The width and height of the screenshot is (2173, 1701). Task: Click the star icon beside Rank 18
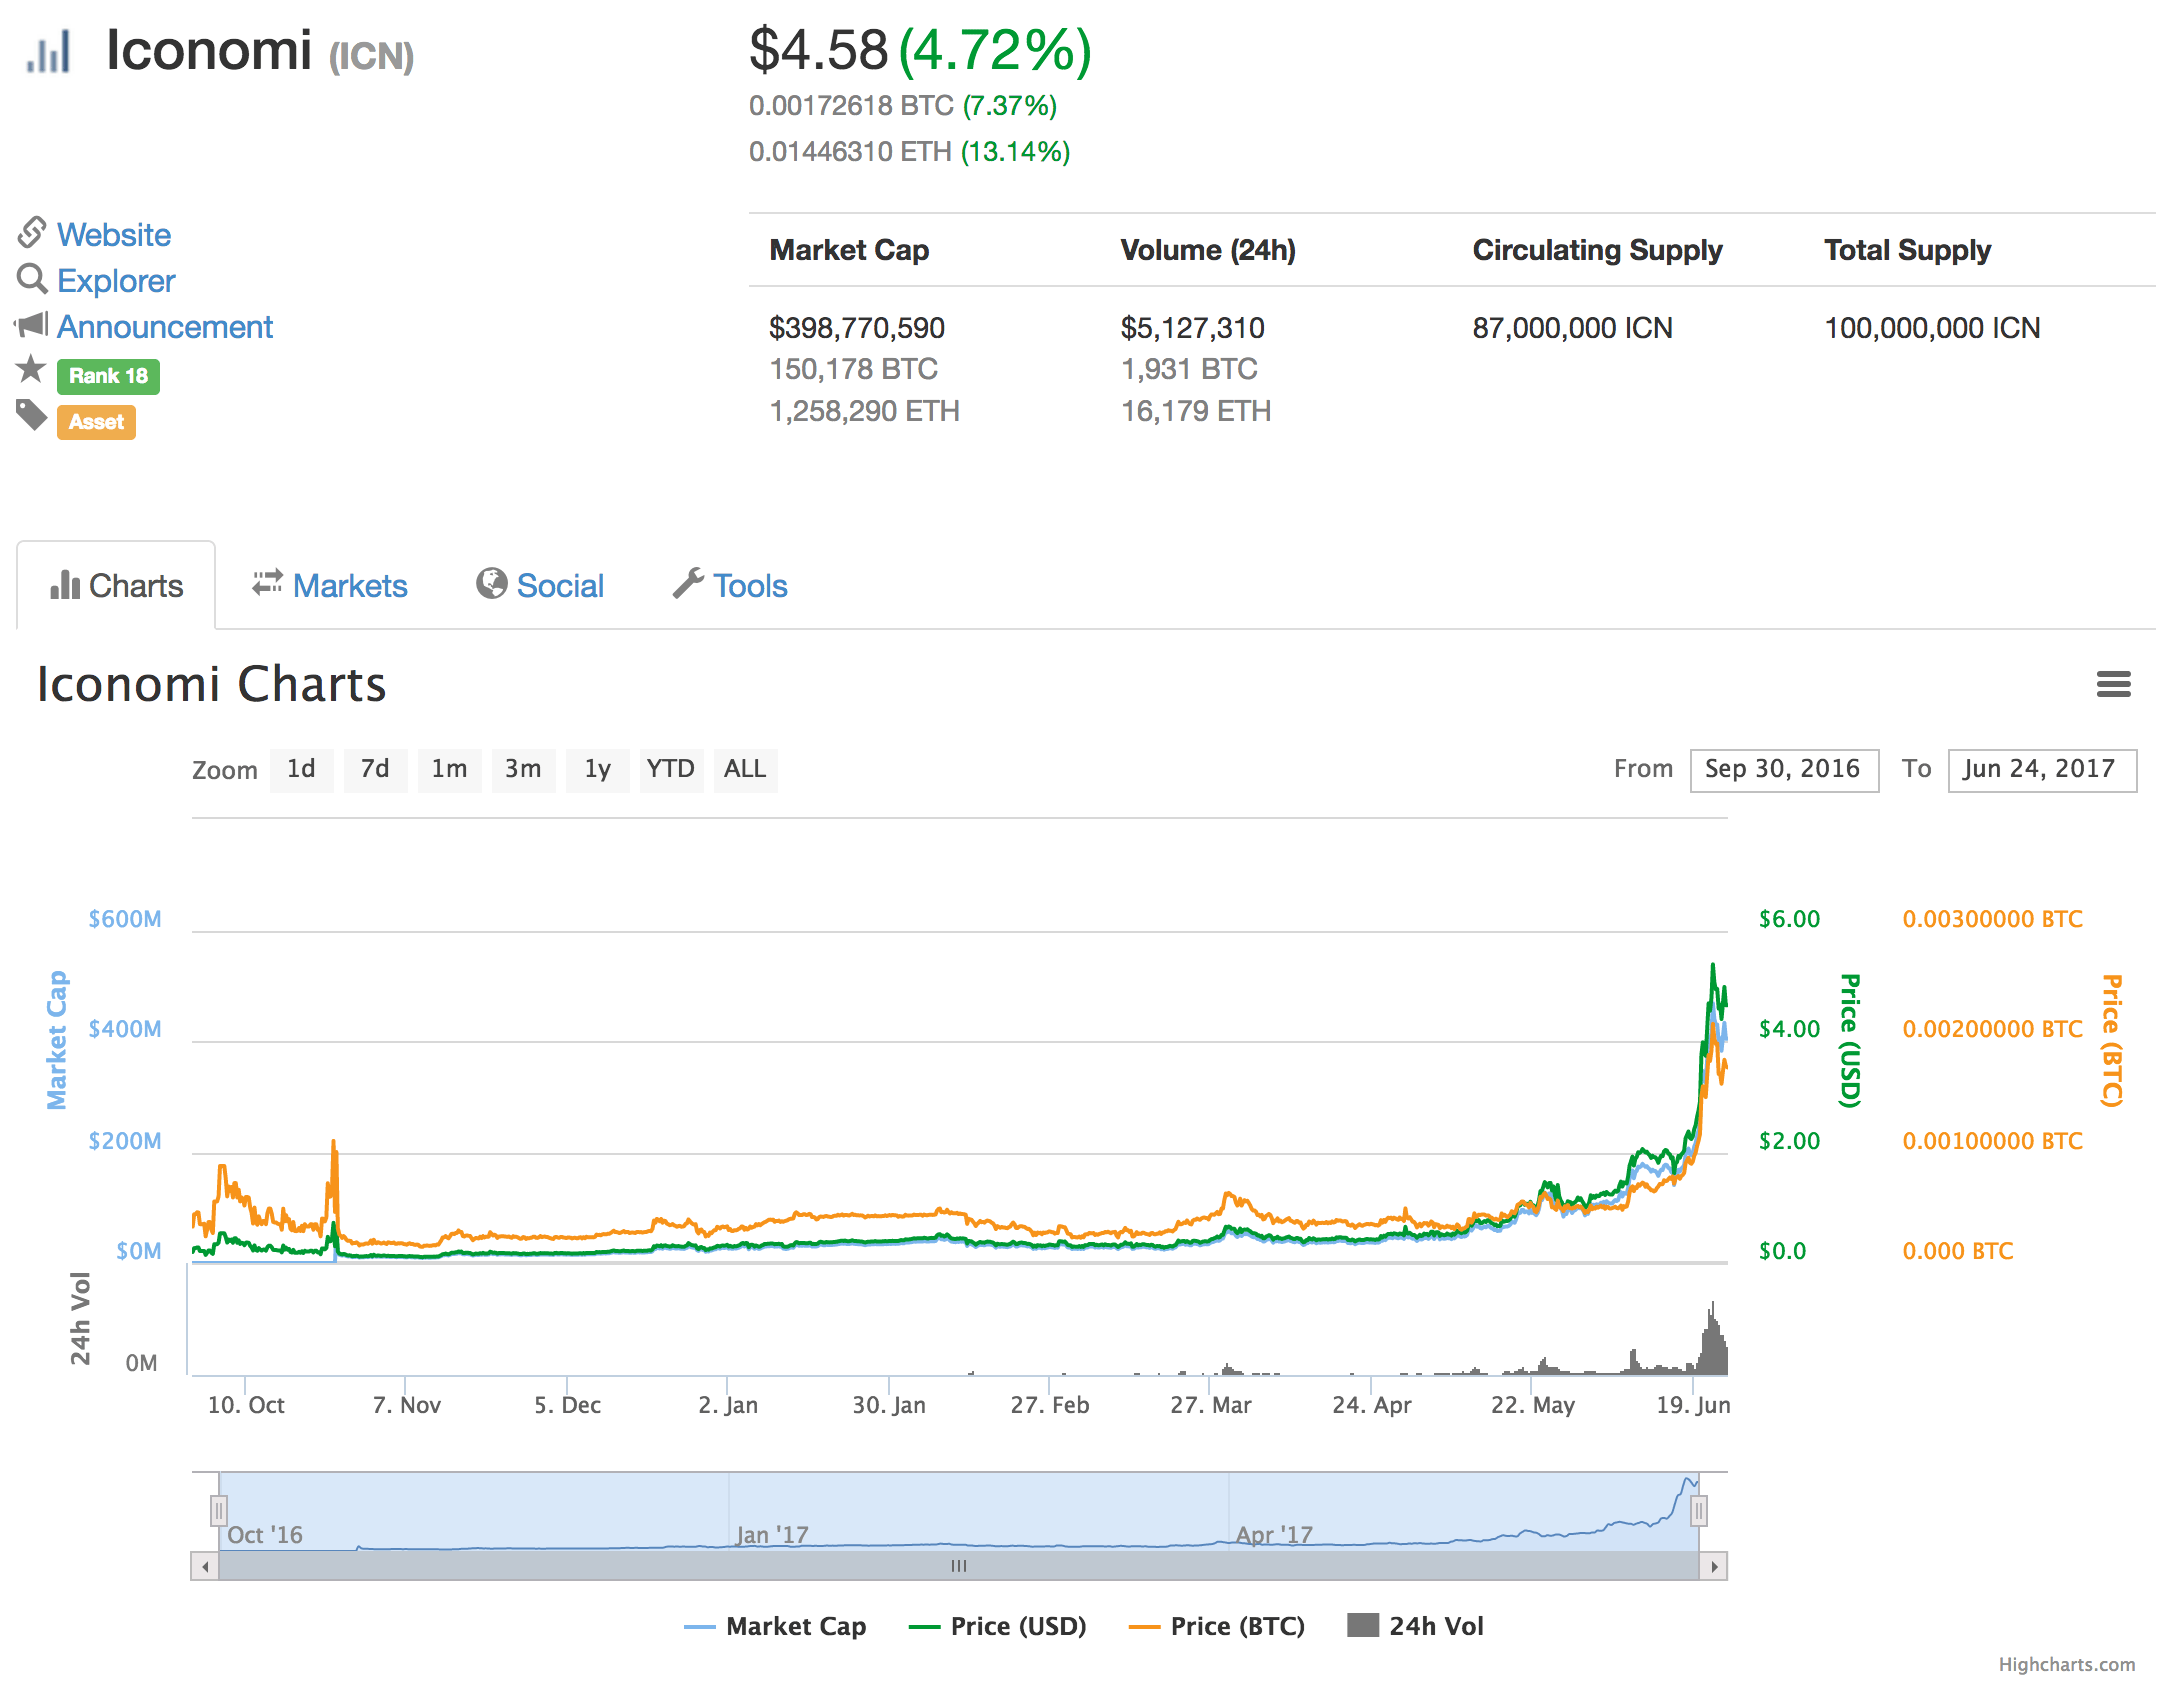coord(32,370)
